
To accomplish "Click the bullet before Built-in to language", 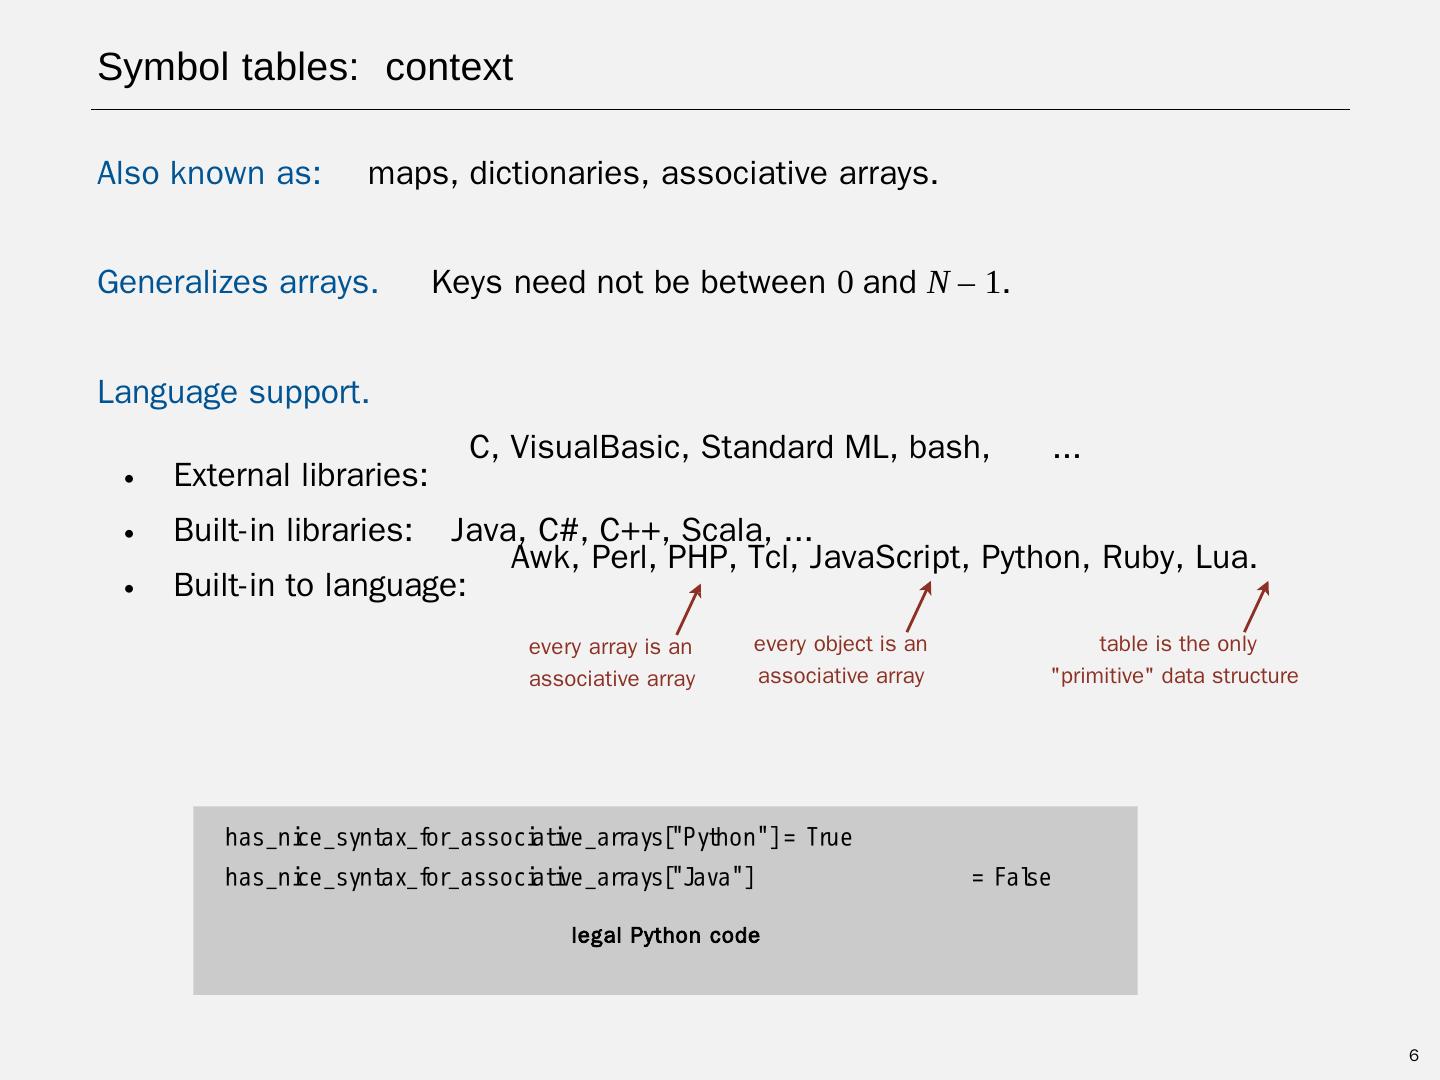I will [129, 588].
